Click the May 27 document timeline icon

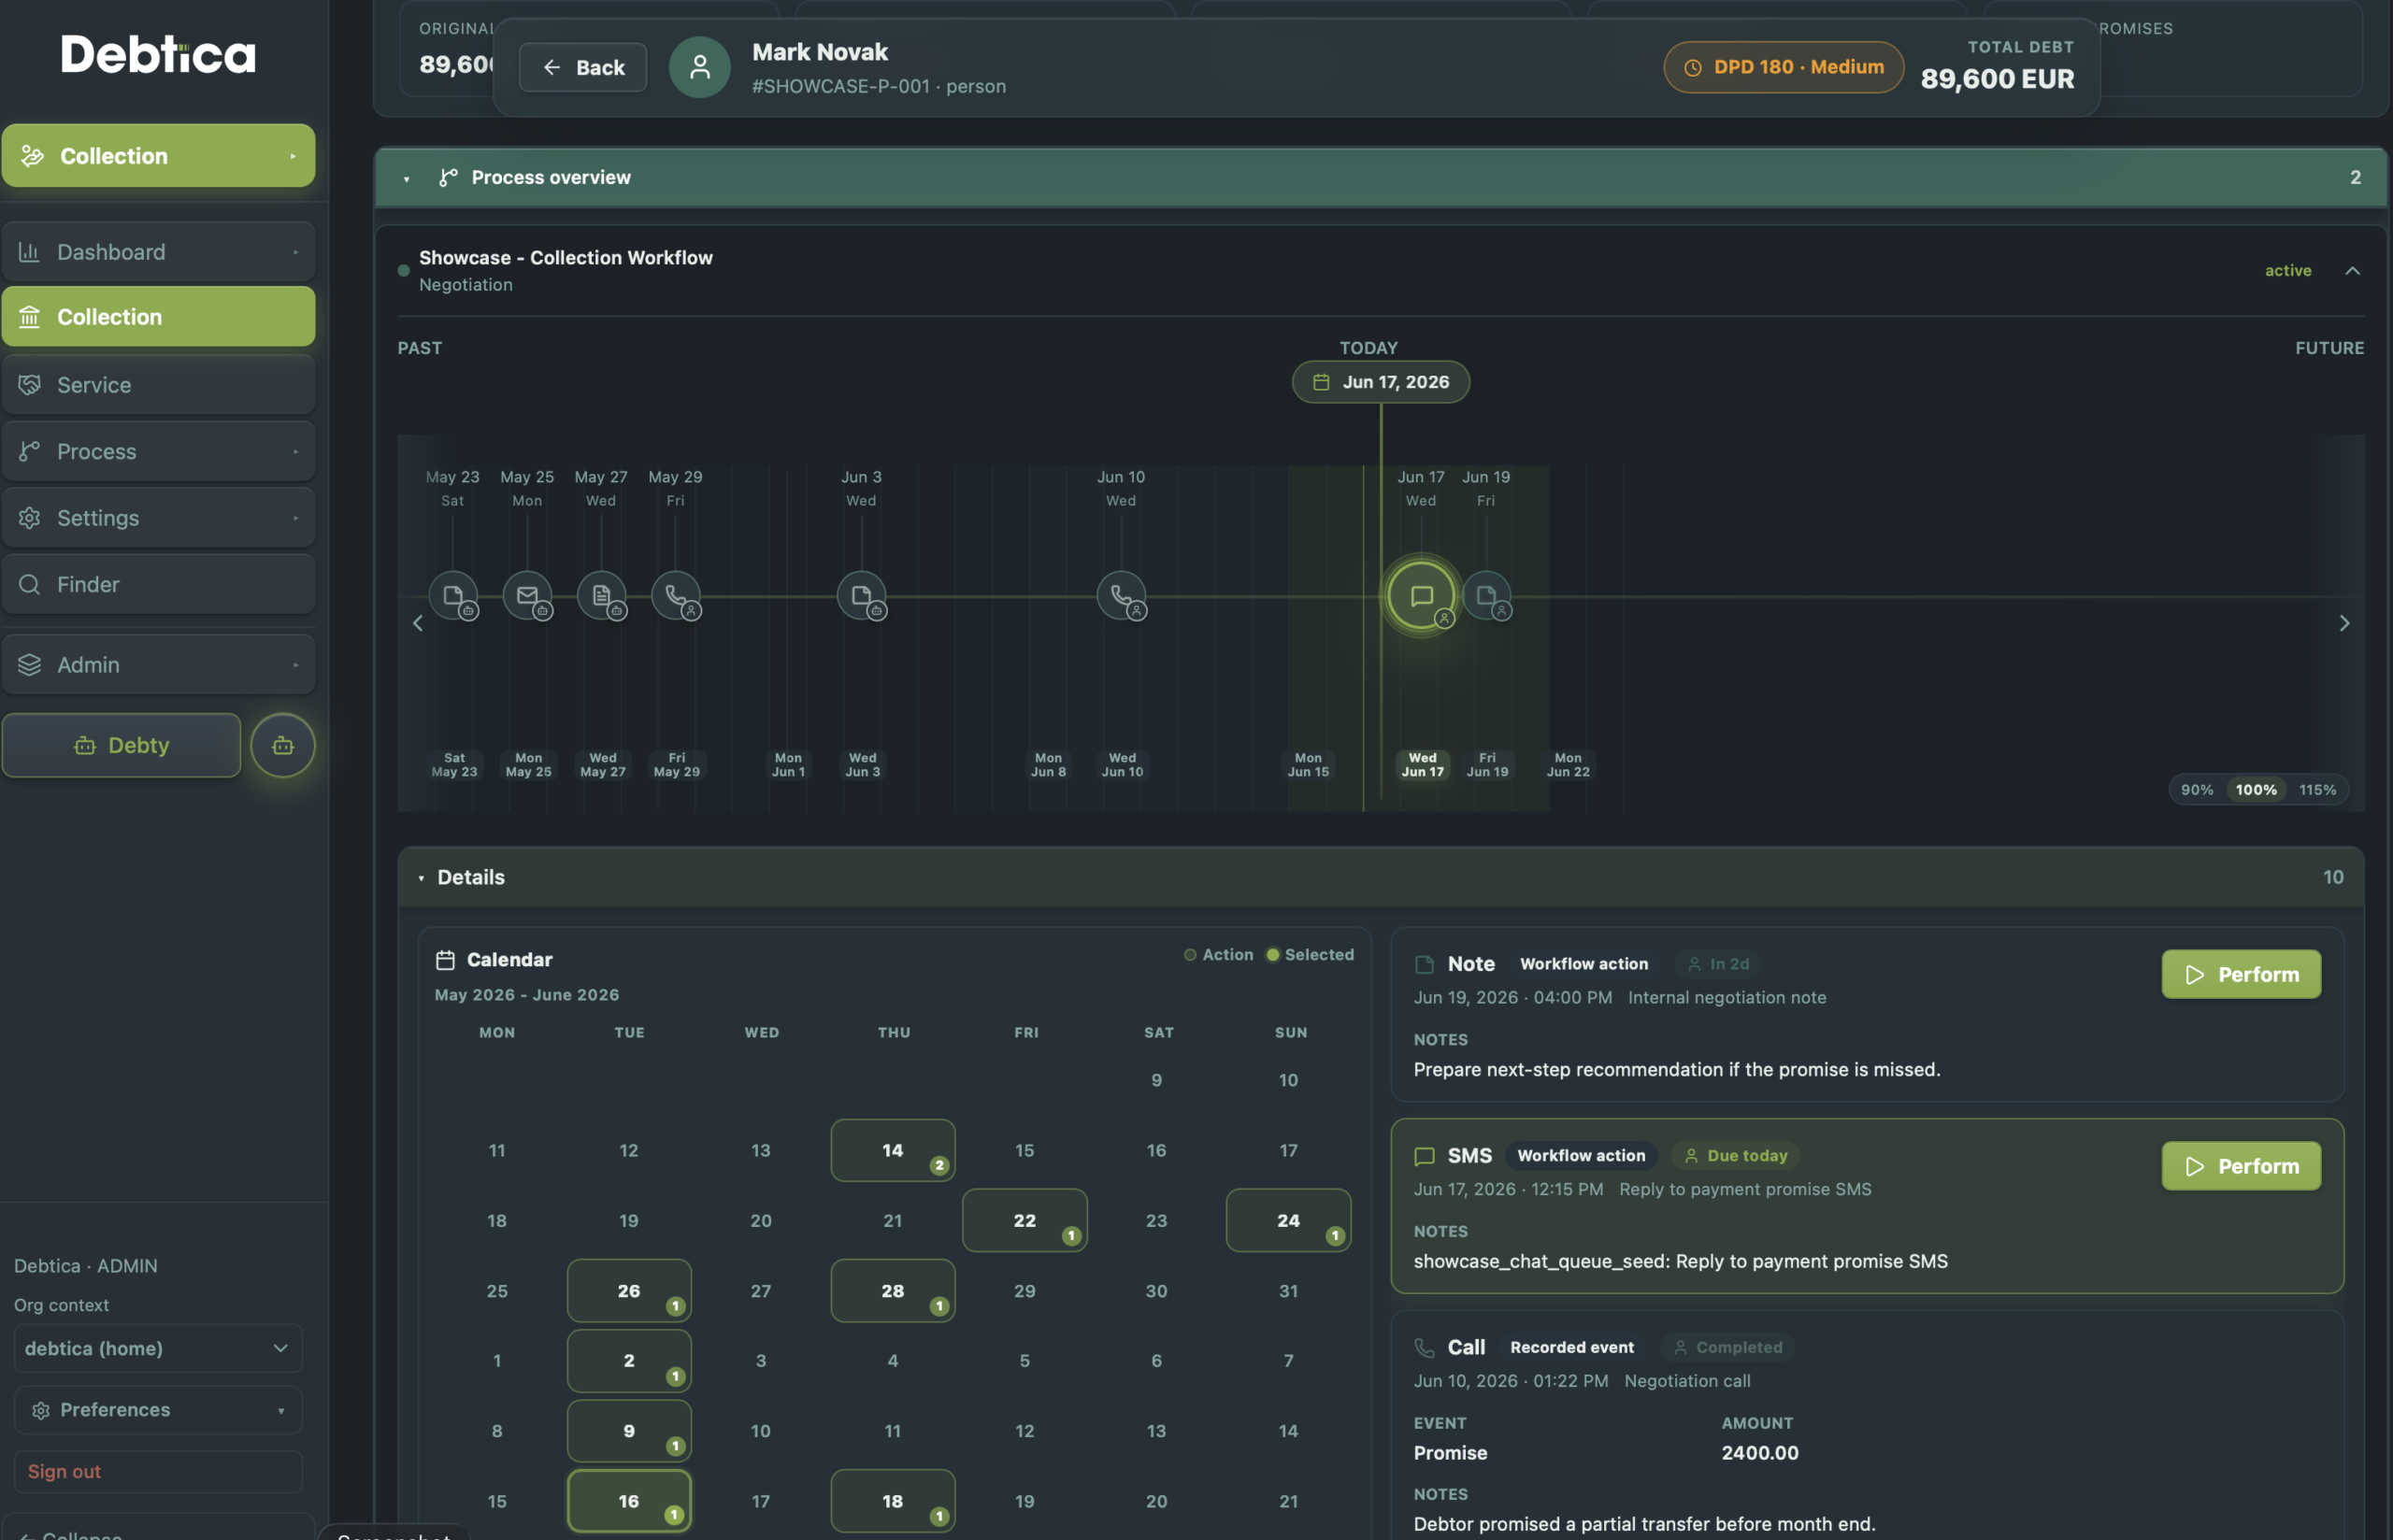pyautogui.click(x=601, y=596)
